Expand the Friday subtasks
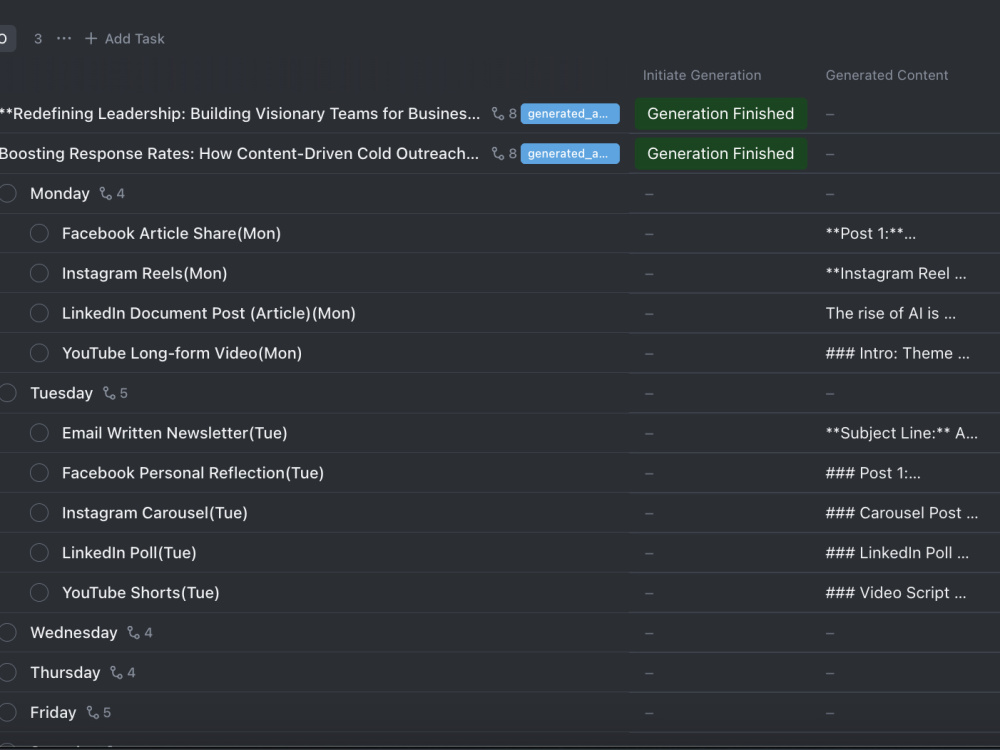 tap(92, 712)
